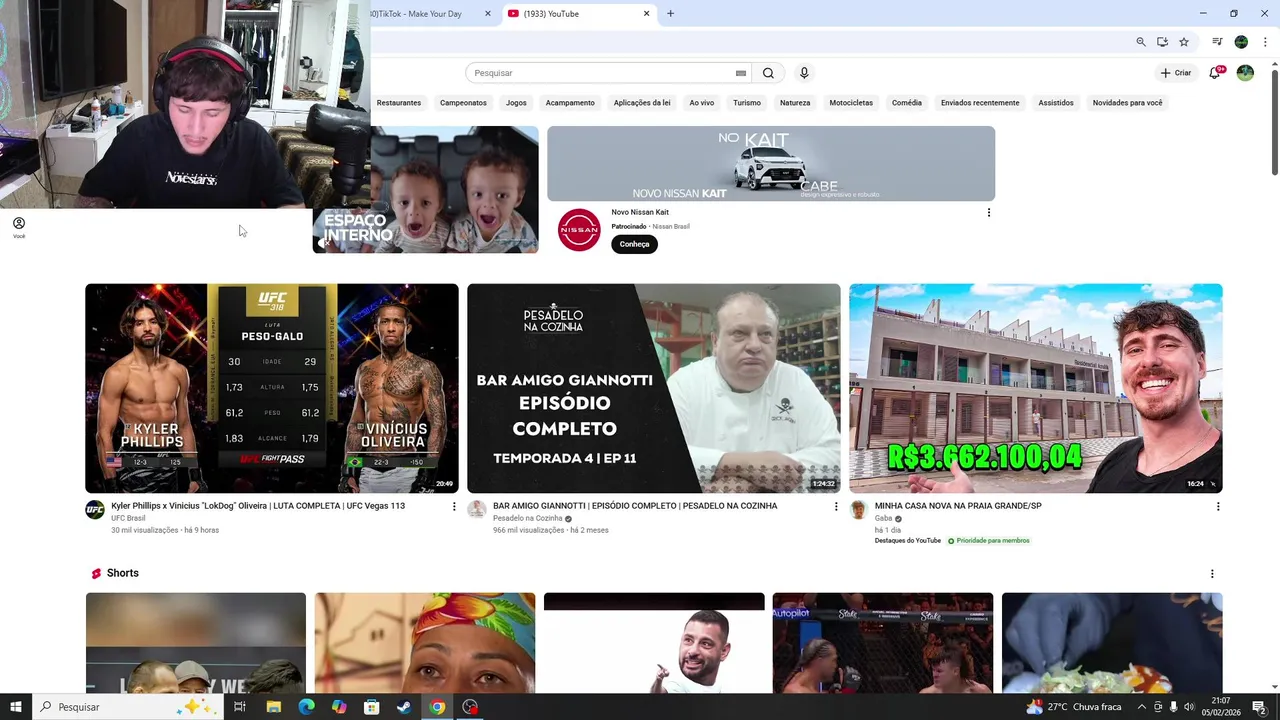Click the page vertical scrollbar
The image size is (1280, 720).
point(1274,120)
